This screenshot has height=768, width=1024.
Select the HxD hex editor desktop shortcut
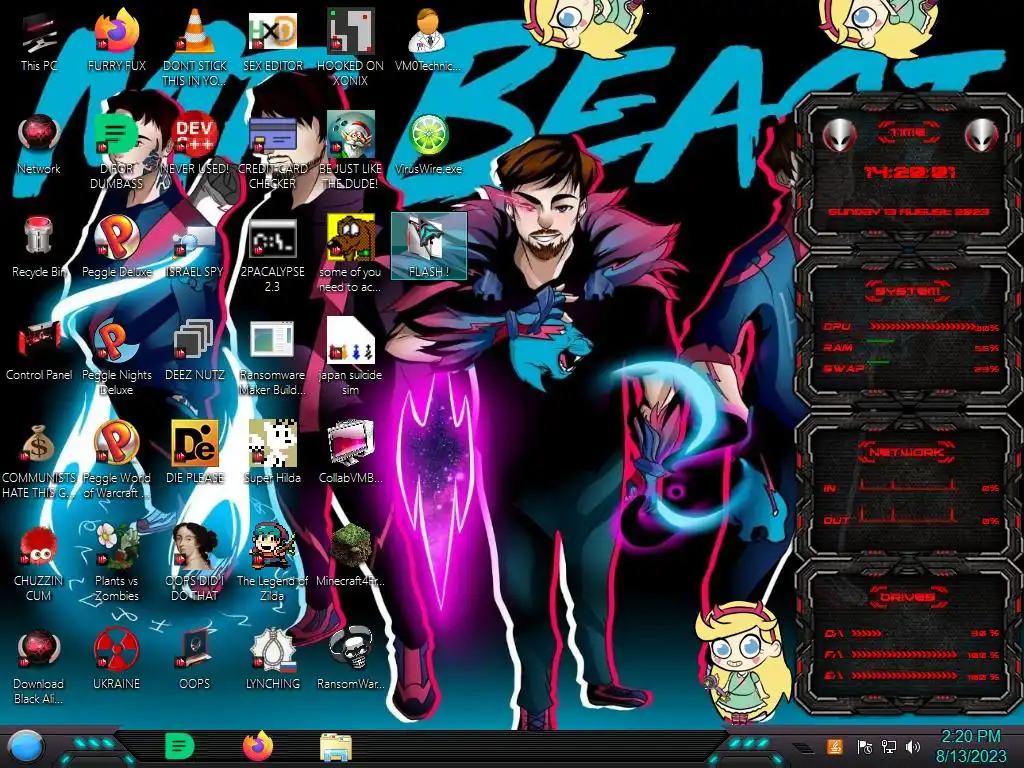pos(272,41)
